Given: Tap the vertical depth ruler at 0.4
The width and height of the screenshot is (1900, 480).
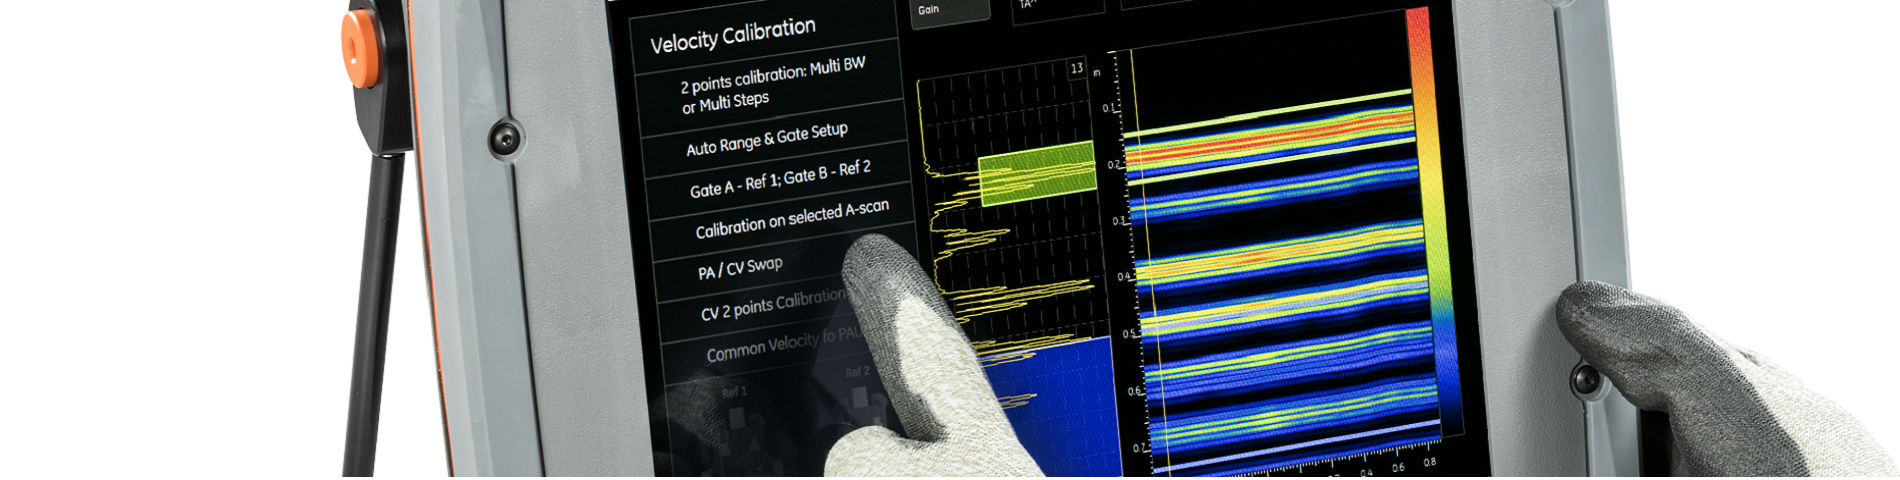Looking at the screenshot, I should coord(1125,277).
